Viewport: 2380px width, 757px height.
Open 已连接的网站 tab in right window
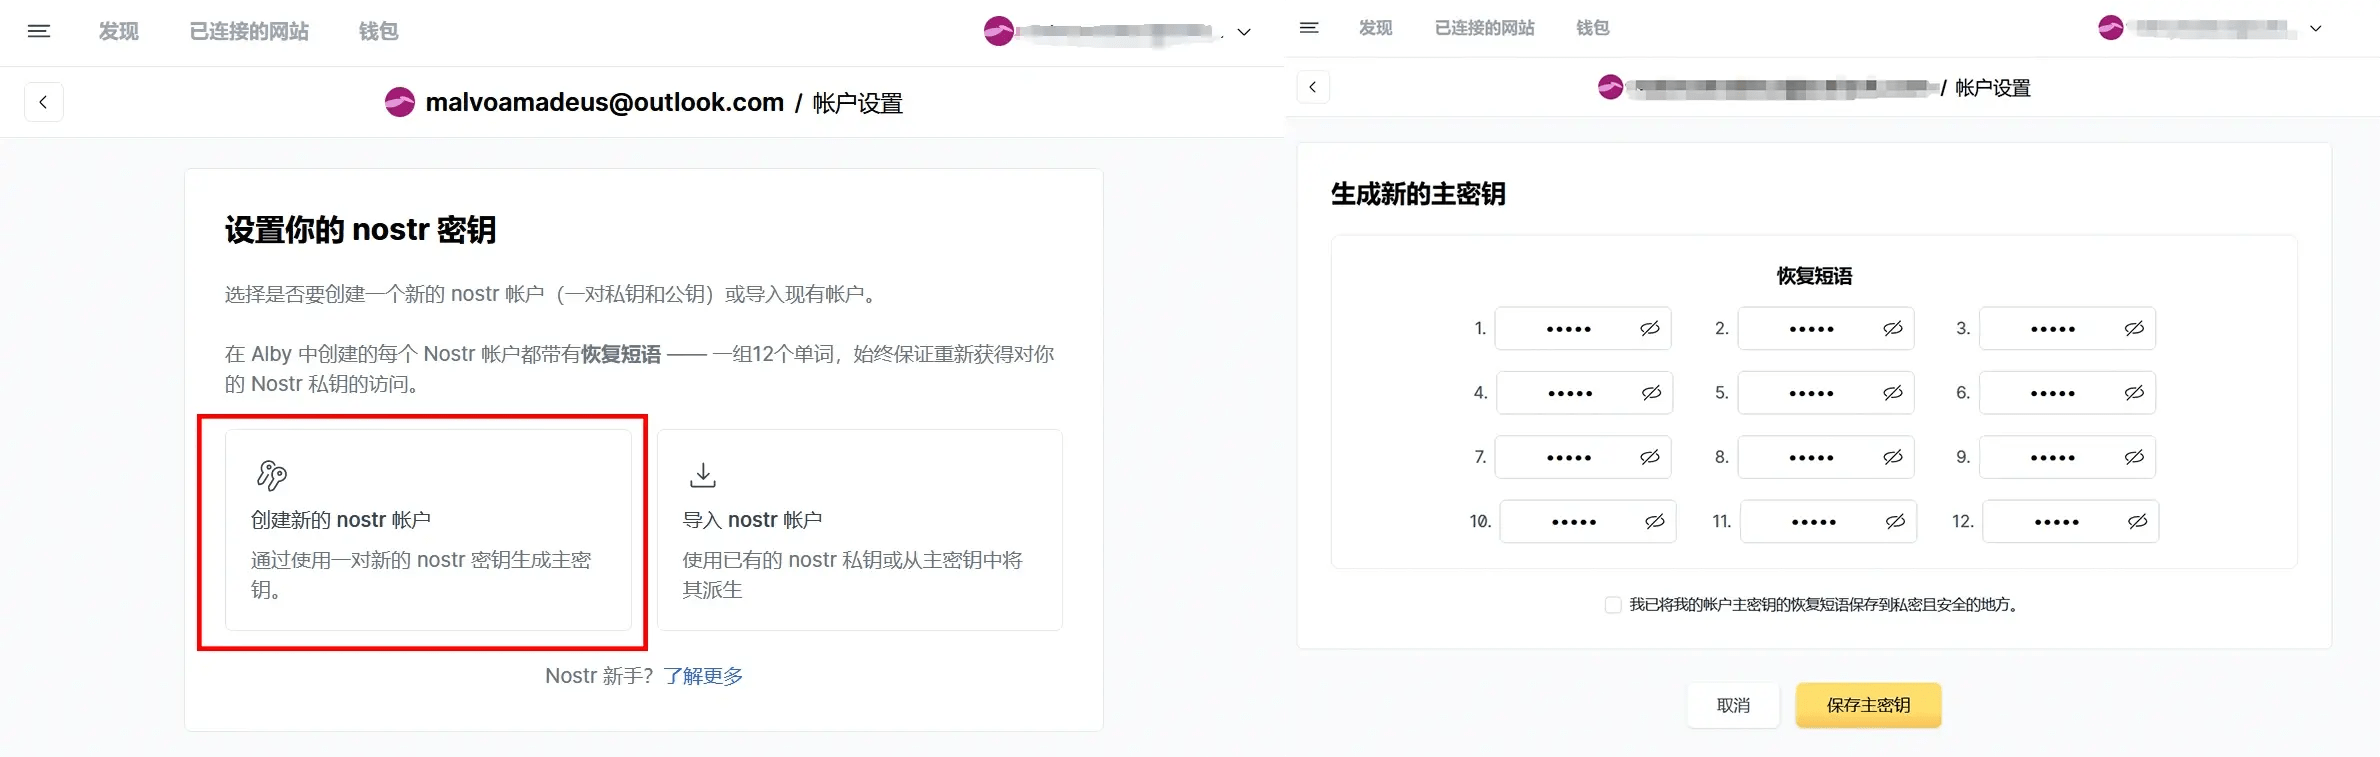pyautogui.click(x=1484, y=28)
